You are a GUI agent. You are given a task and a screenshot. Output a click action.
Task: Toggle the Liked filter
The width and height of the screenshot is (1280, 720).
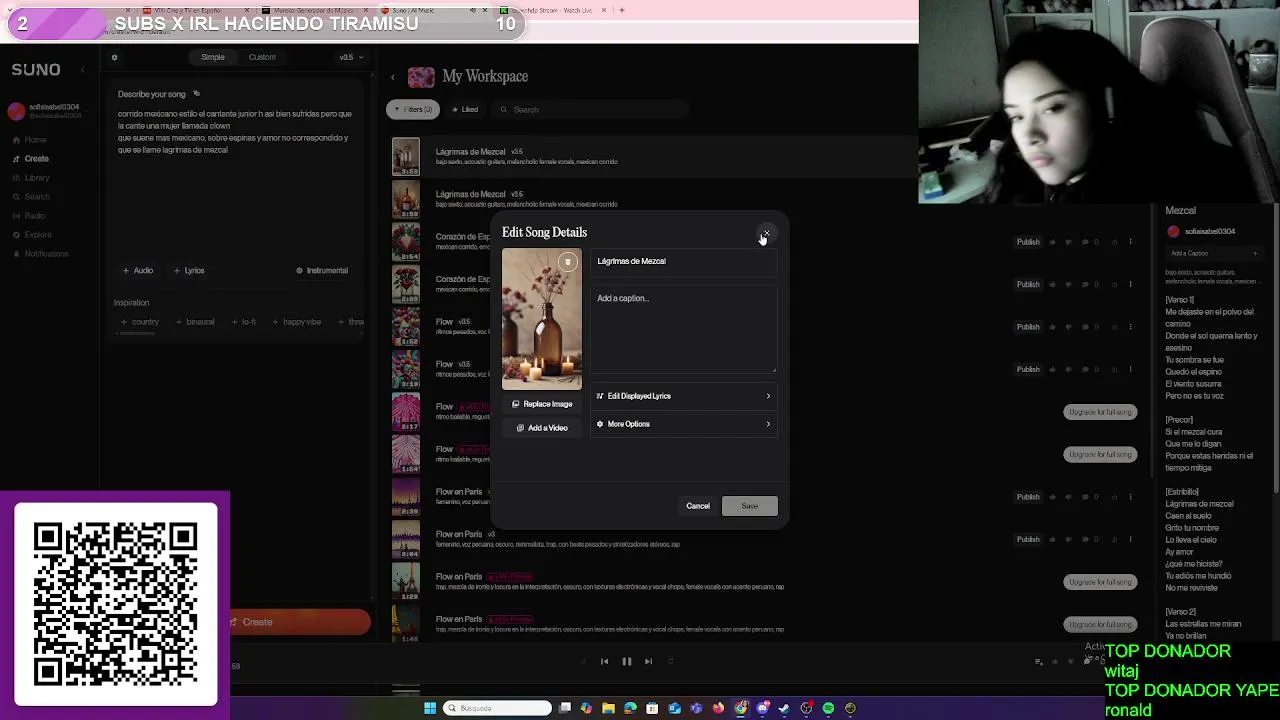click(x=464, y=109)
